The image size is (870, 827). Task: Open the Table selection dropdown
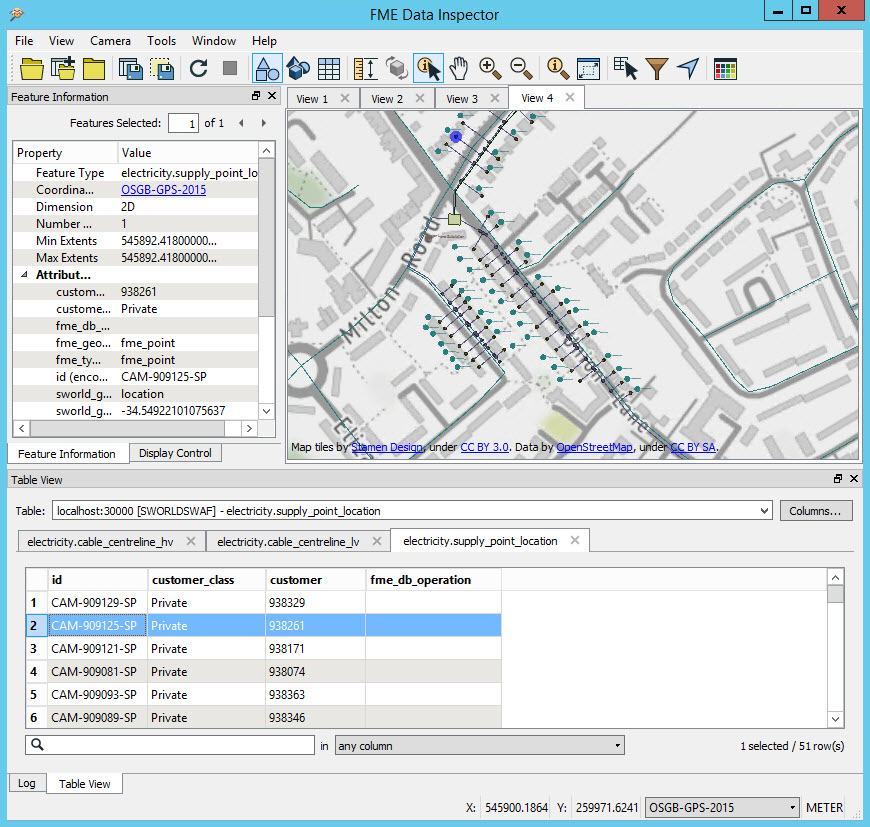coord(765,510)
